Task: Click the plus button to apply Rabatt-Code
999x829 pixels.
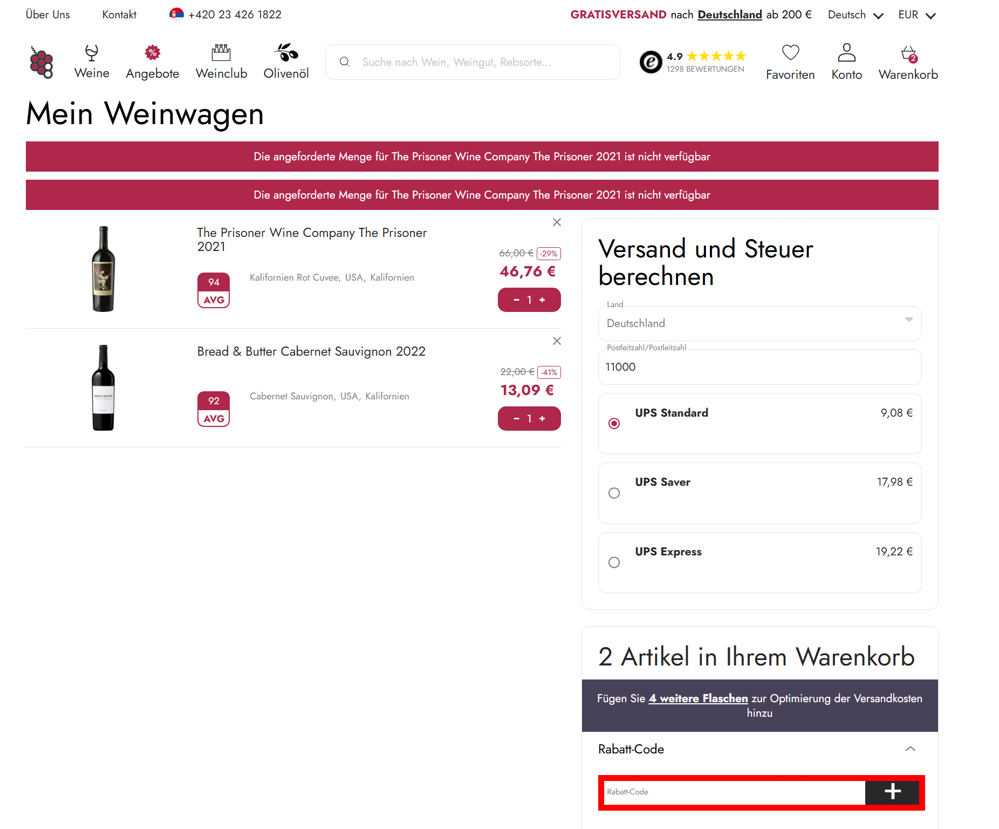Action: pos(892,791)
